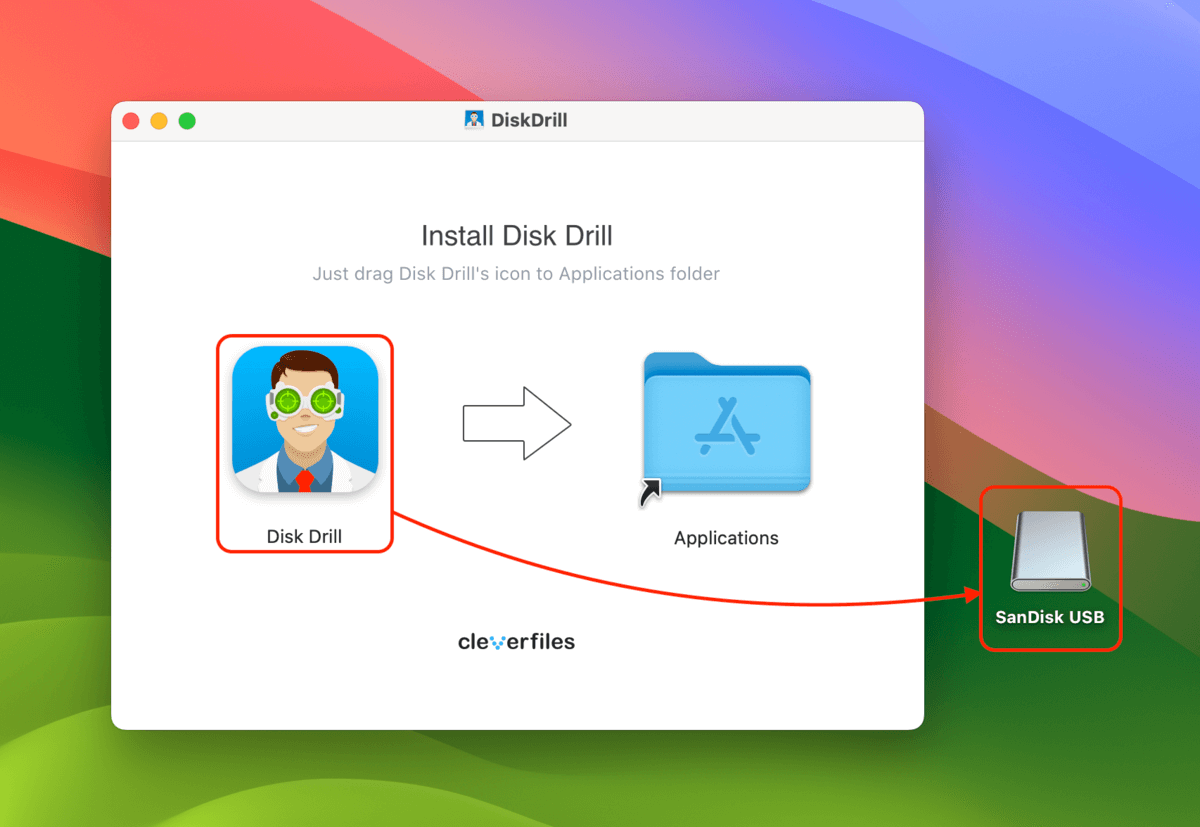
Task: Click the small DiskDrill title bar icon
Action: [x=474, y=120]
